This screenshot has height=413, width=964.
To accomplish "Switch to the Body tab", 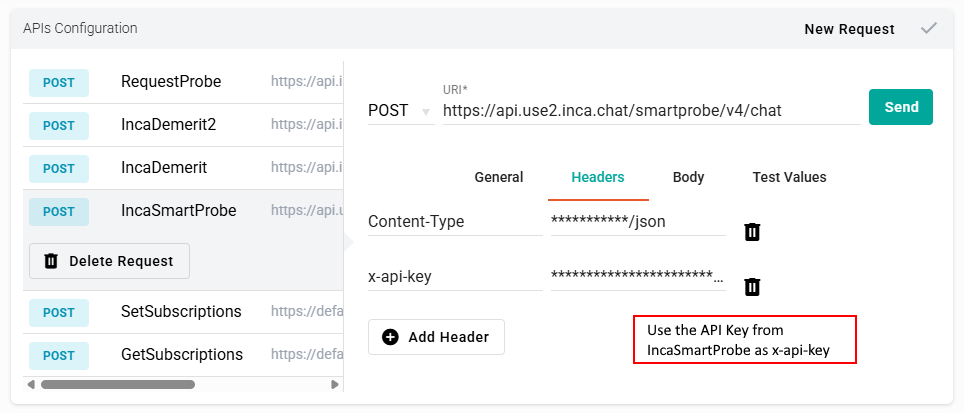I will tap(688, 177).
